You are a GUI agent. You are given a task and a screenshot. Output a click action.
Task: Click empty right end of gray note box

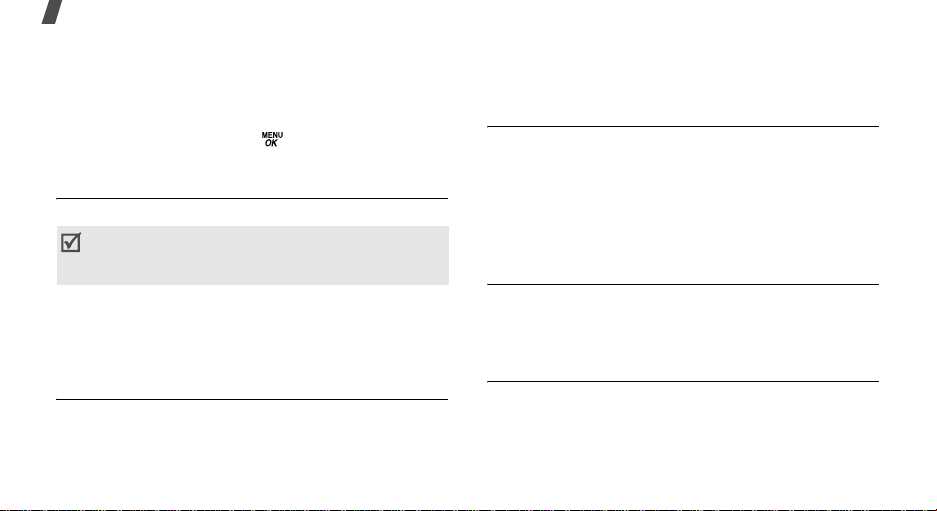click(418, 255)
